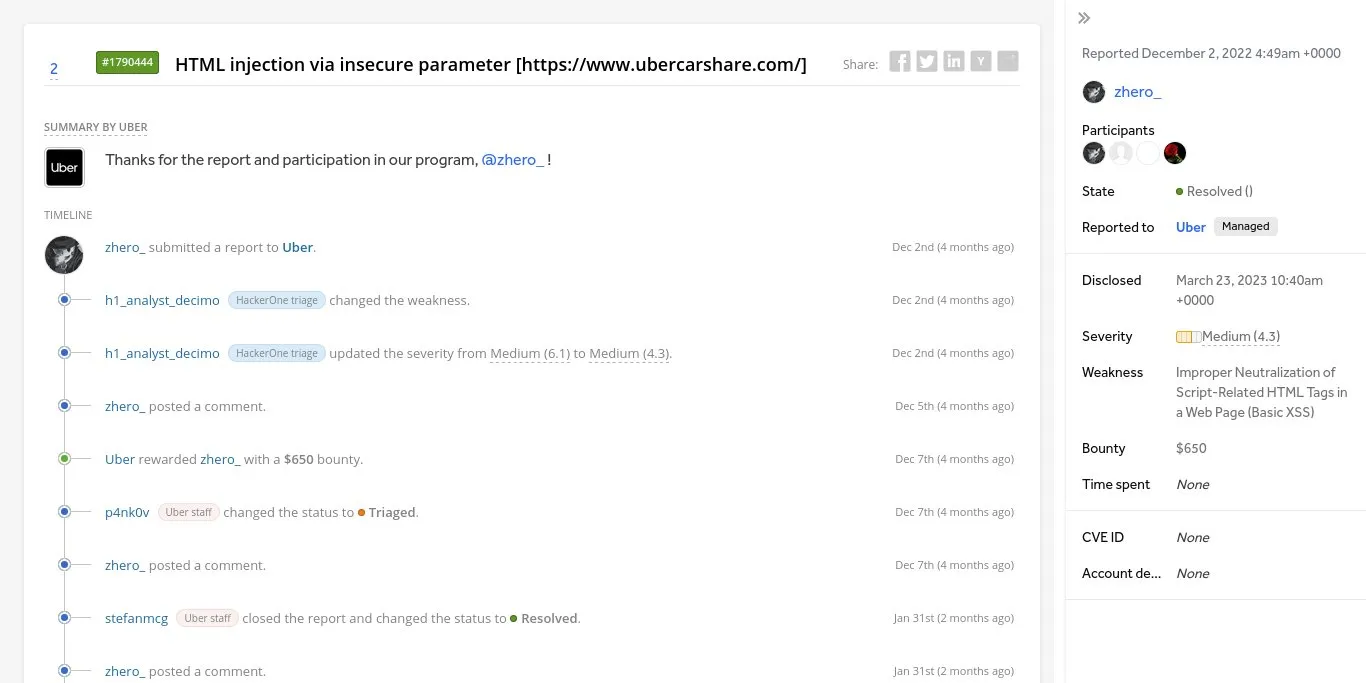Viewport: 1366px width, 683px height.
Task: Open the rose avatar participant profile
Action: pyautogui.click(x=1175, y=153)
